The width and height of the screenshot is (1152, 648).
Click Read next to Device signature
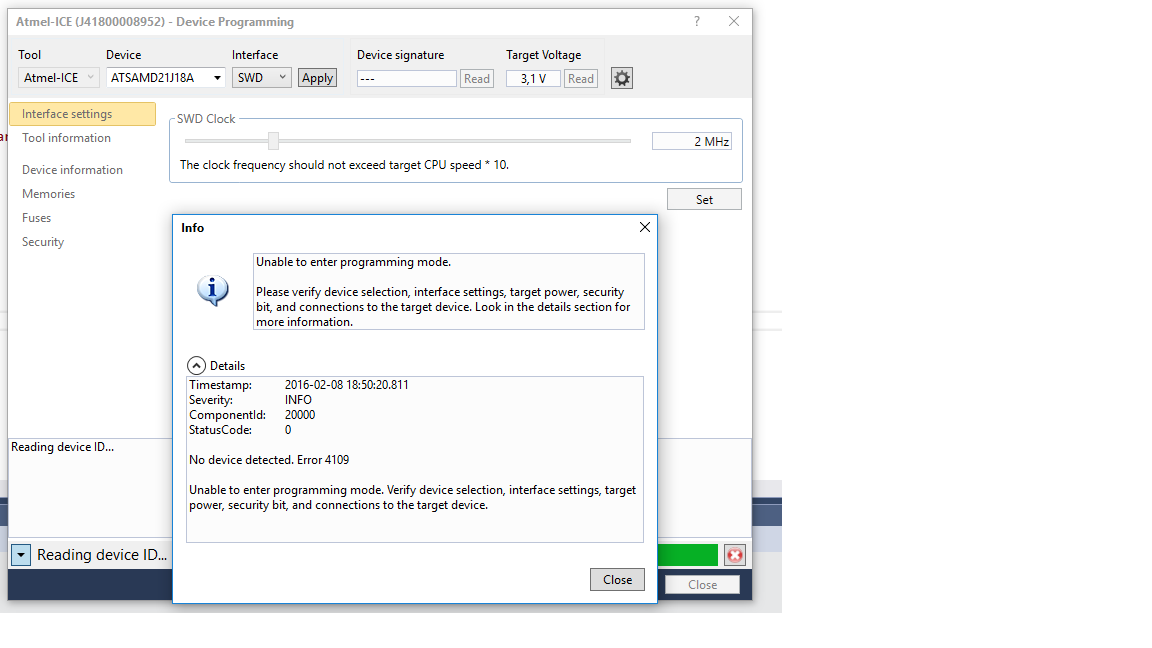(x=477, y=79)
